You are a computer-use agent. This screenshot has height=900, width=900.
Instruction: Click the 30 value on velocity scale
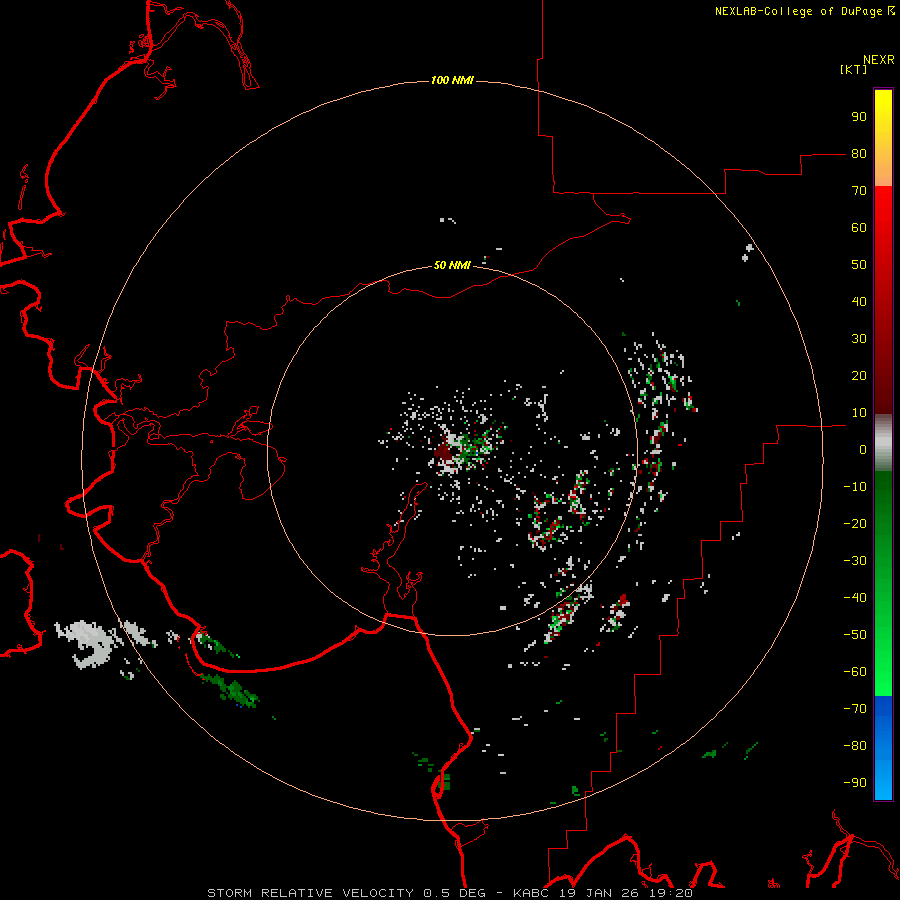(x=859, y=339)
